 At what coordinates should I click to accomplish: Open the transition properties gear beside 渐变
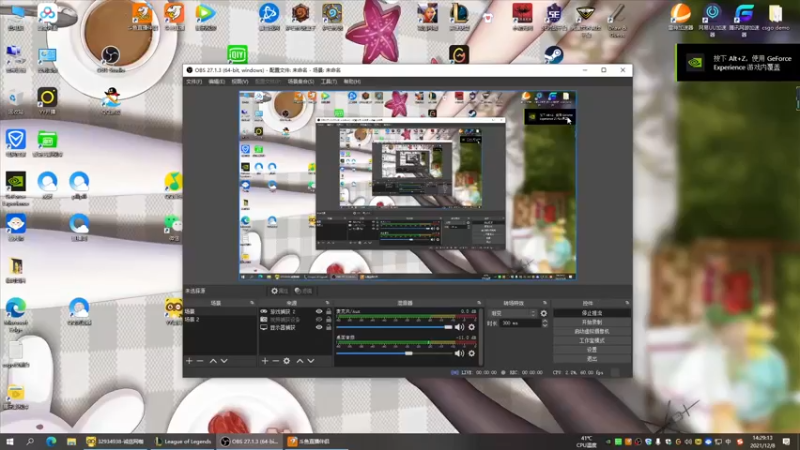pyautogui.click(x=543, y=313)
